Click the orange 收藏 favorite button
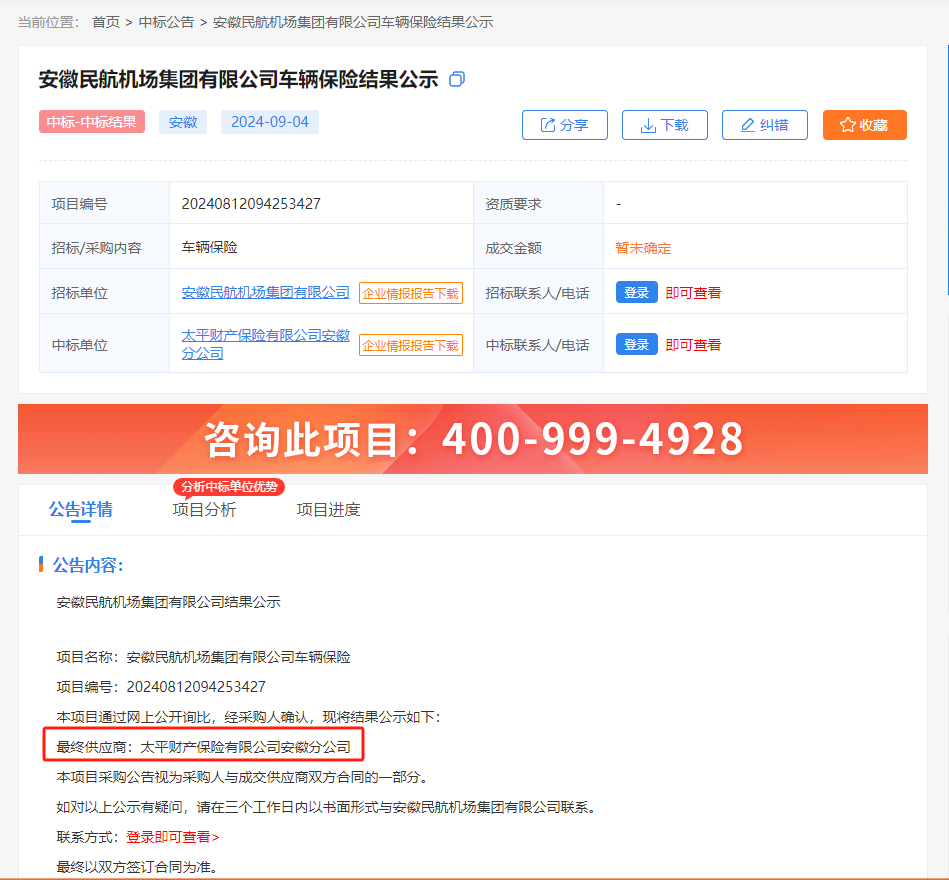This screenshot has height=880, width=949. click(x=864, y=125)
